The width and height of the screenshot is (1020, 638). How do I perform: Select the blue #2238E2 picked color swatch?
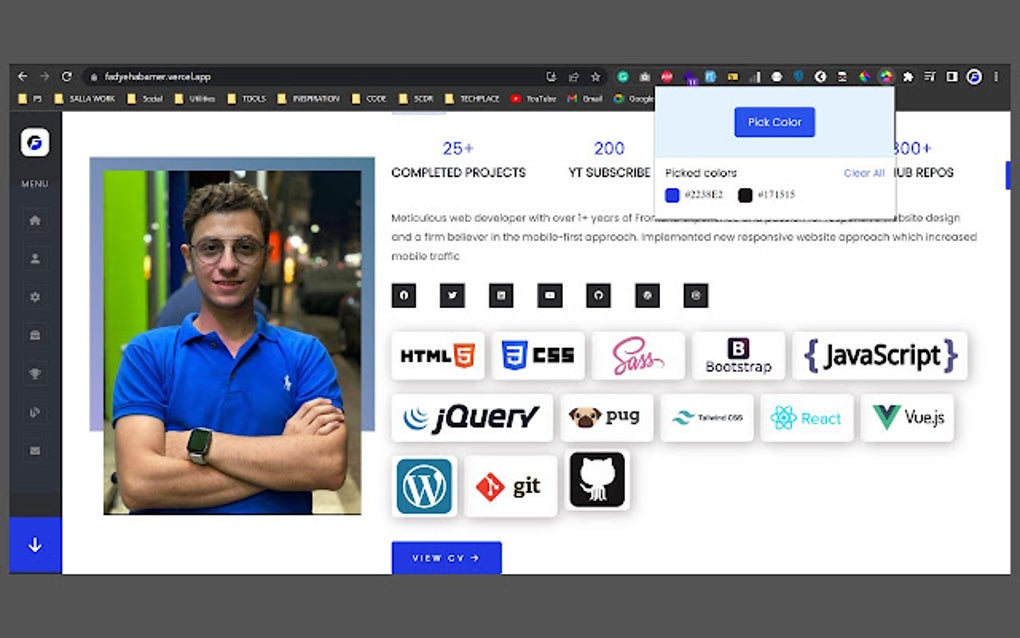coord(672,195)
